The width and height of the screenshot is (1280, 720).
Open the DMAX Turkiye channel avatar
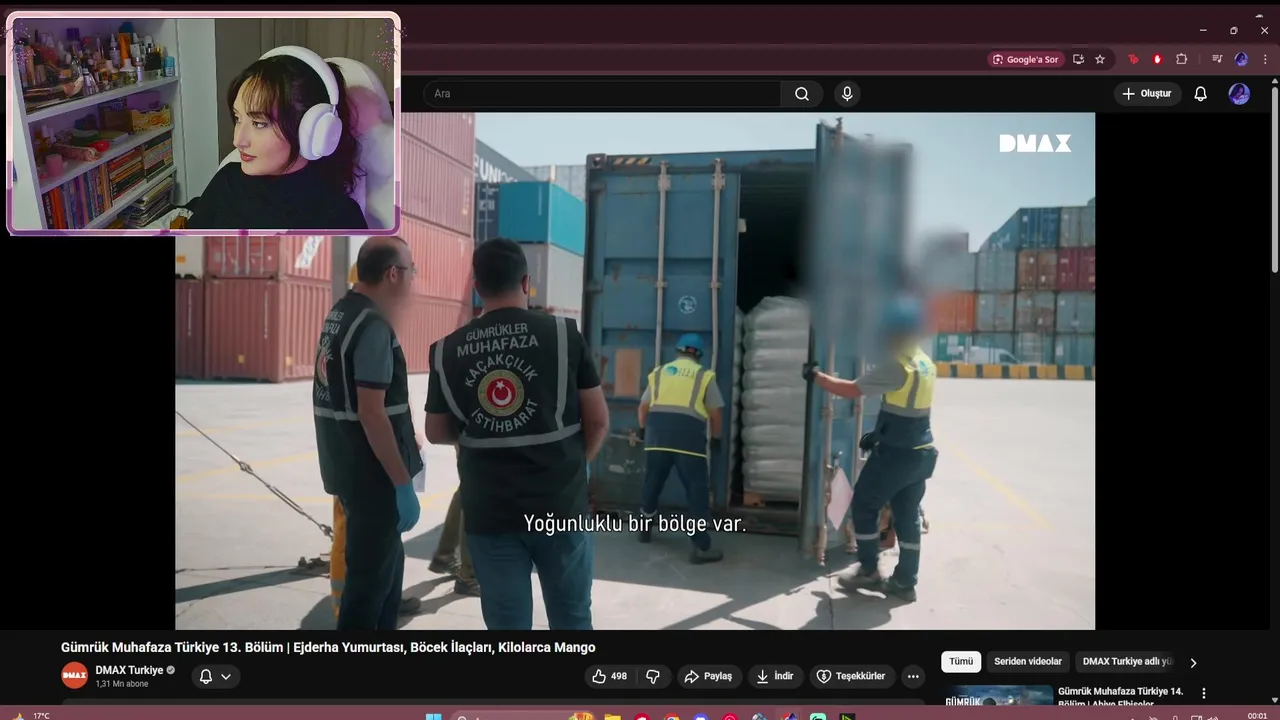tap(75, 675)
